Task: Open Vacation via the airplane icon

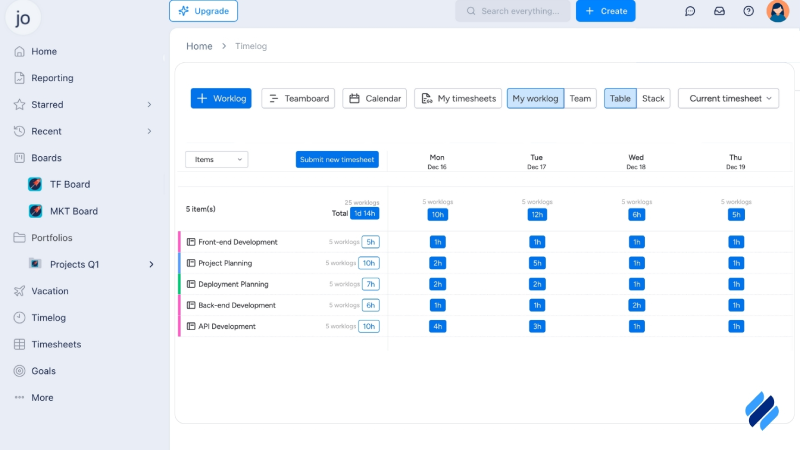Action: point(20,291)
